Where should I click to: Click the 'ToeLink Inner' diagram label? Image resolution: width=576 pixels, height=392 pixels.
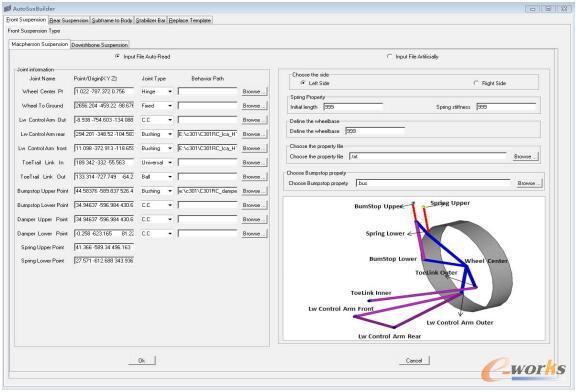click(x=371, y=293)
